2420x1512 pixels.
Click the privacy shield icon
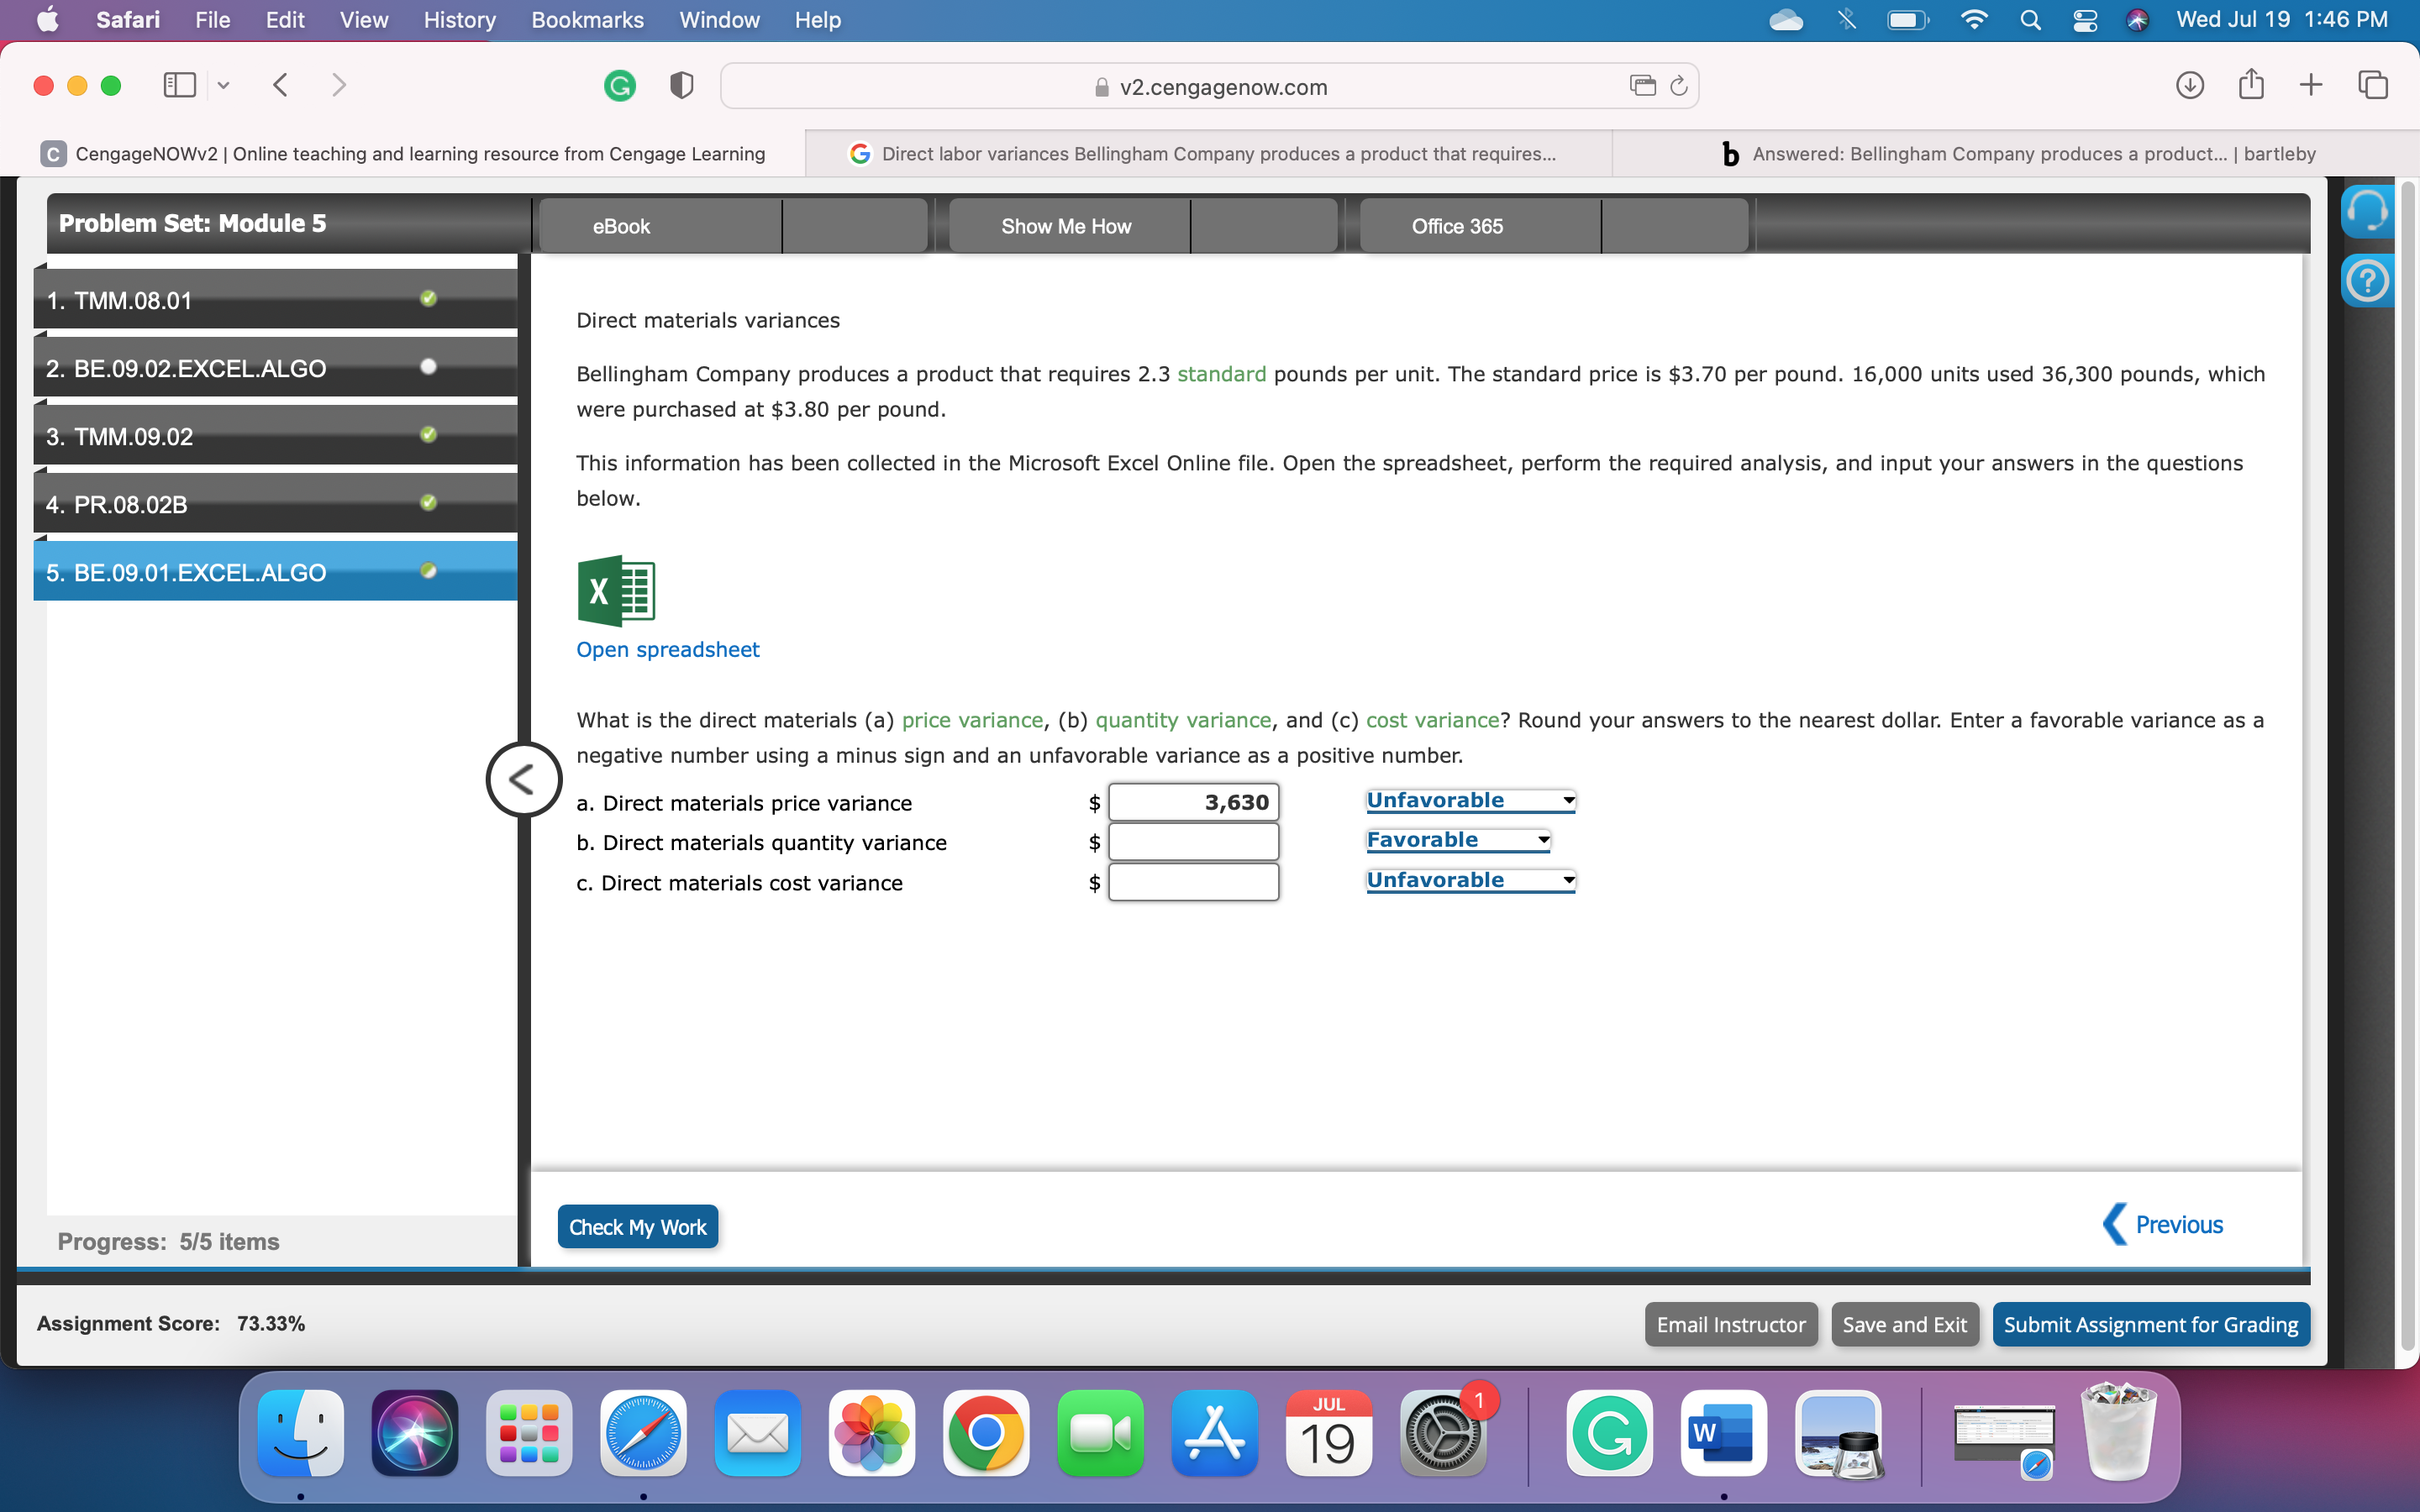[x=681, y=86]
